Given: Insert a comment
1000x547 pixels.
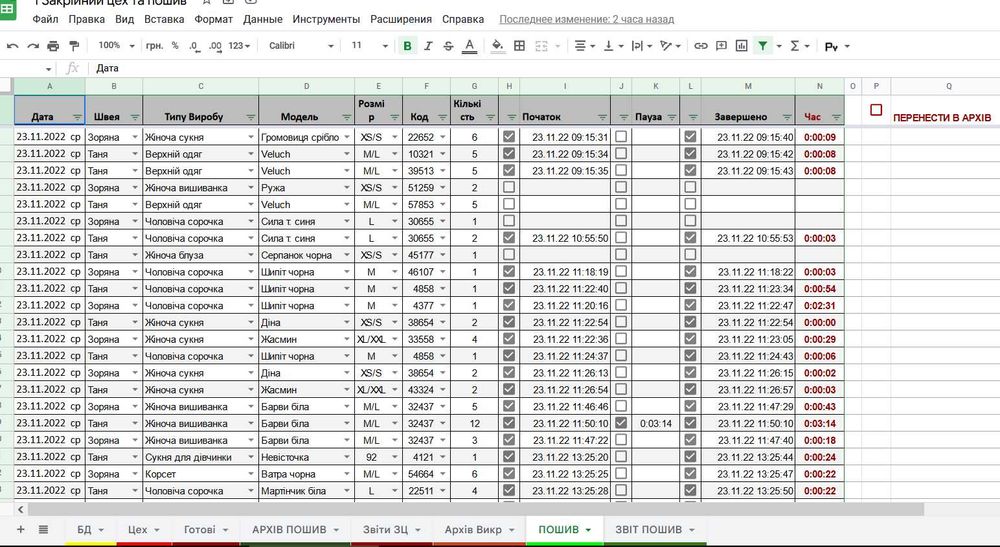Looking at the screenshot, I should tap(721, 46).
